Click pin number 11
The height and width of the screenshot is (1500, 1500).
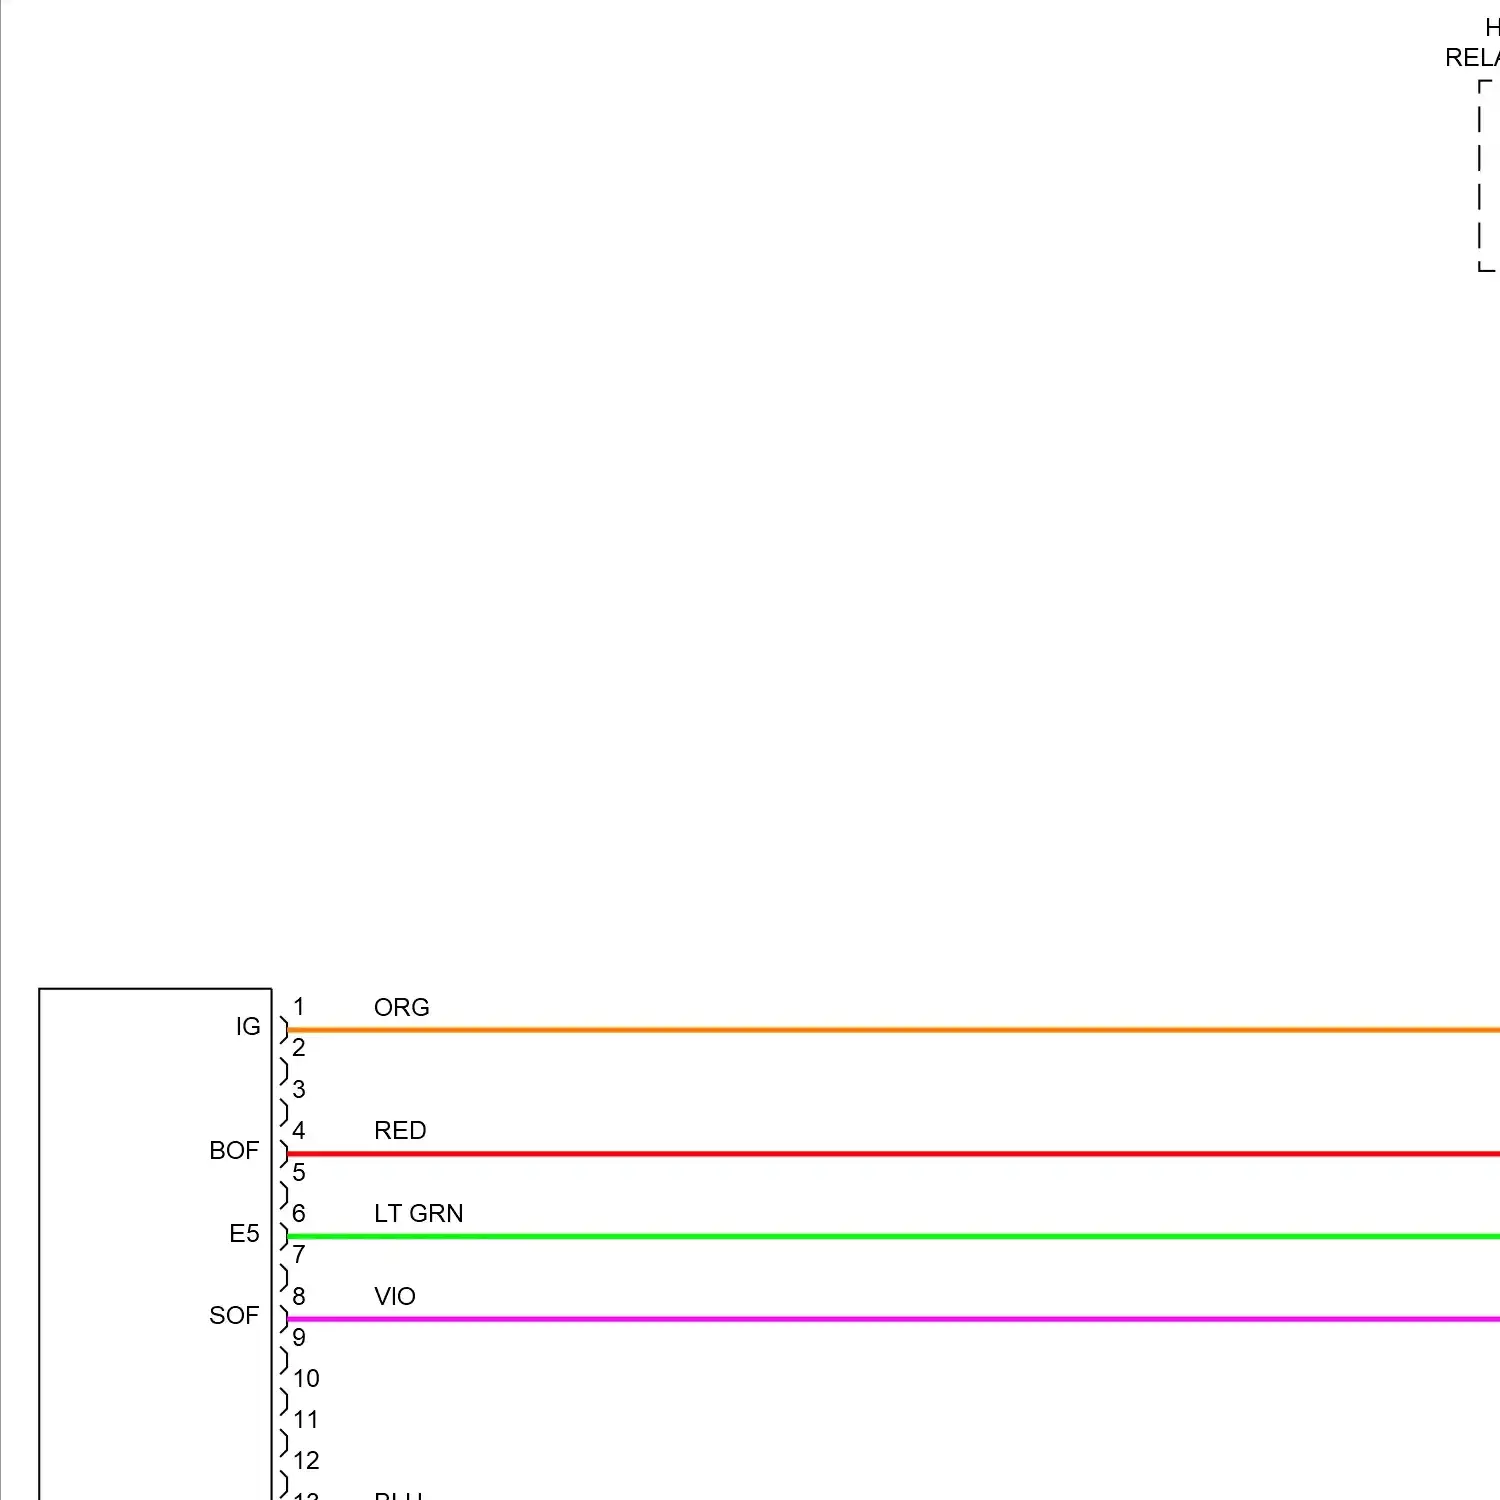[306, 1419]
